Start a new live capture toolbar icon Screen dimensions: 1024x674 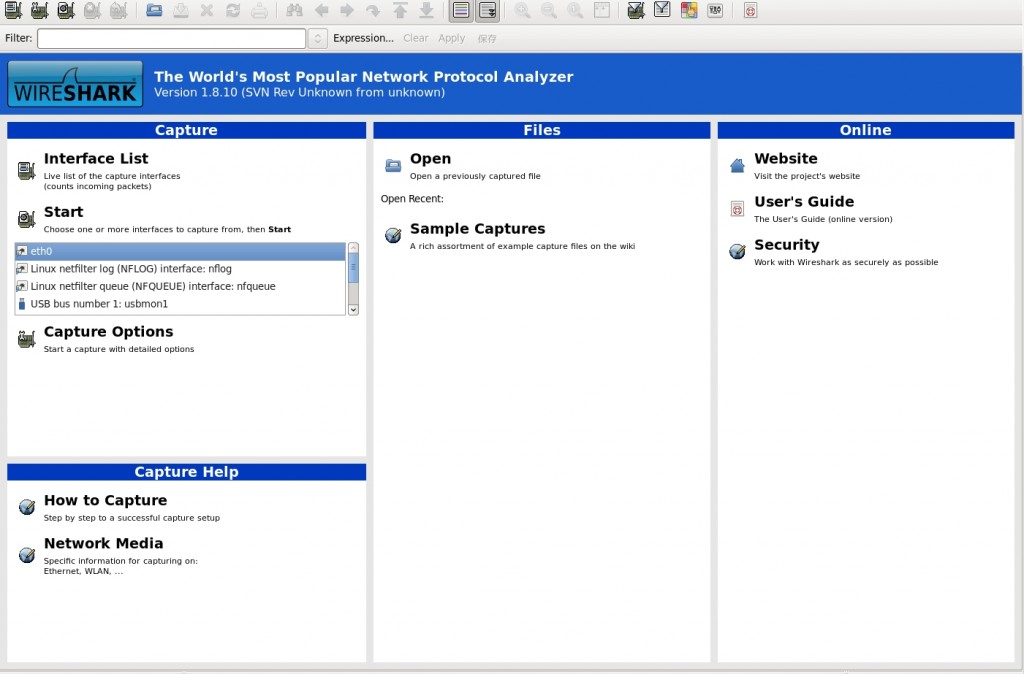(x=65, y=10)
